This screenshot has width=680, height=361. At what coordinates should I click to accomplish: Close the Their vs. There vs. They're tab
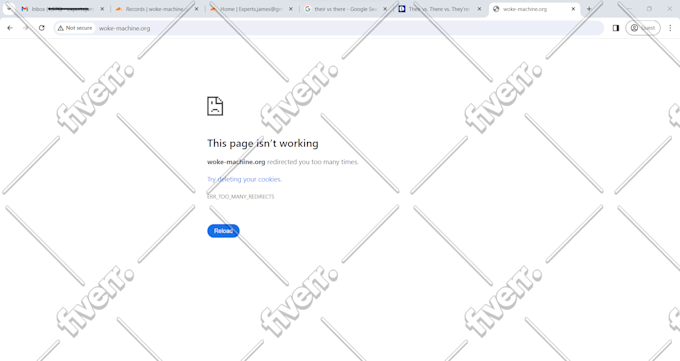tap(480, 9)
